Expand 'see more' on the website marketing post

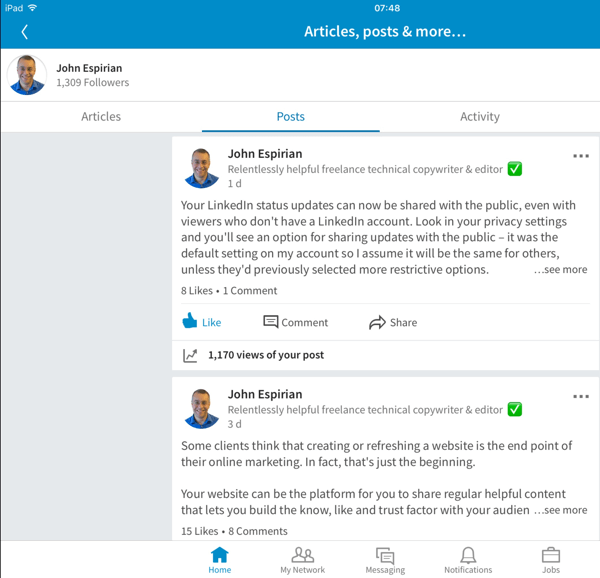[561, 510]
